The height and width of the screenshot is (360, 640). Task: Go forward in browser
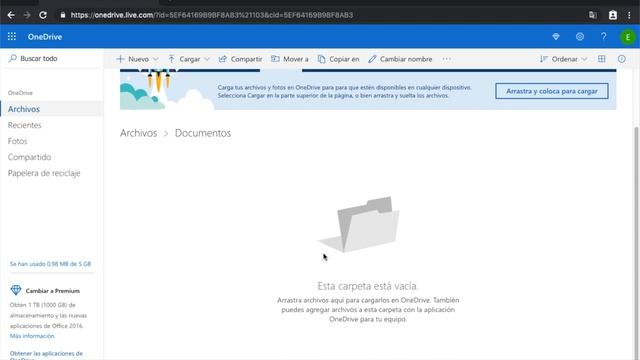click(27, 15)
